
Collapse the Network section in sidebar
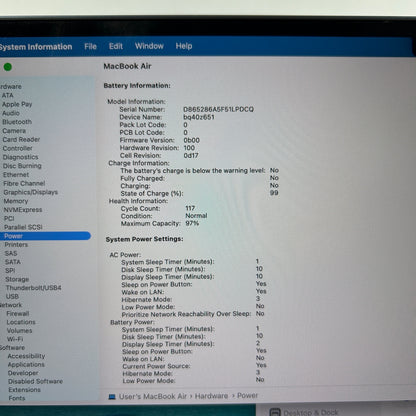pyautogui.click(x=11, y=305)
